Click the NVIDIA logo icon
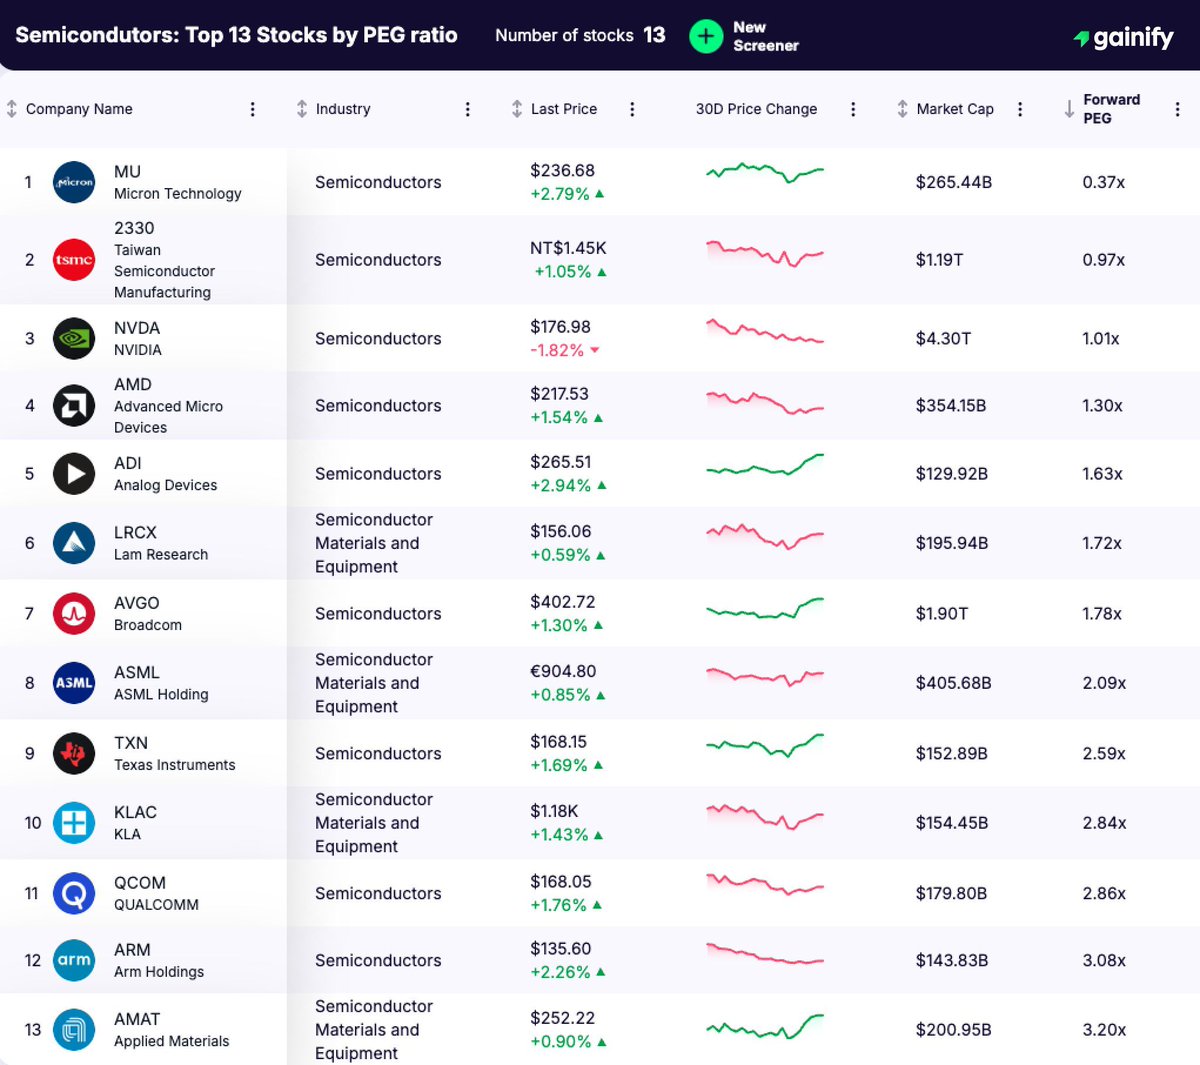The width and height of the screenshot is (1200, 1065). [x=73, y=338]
